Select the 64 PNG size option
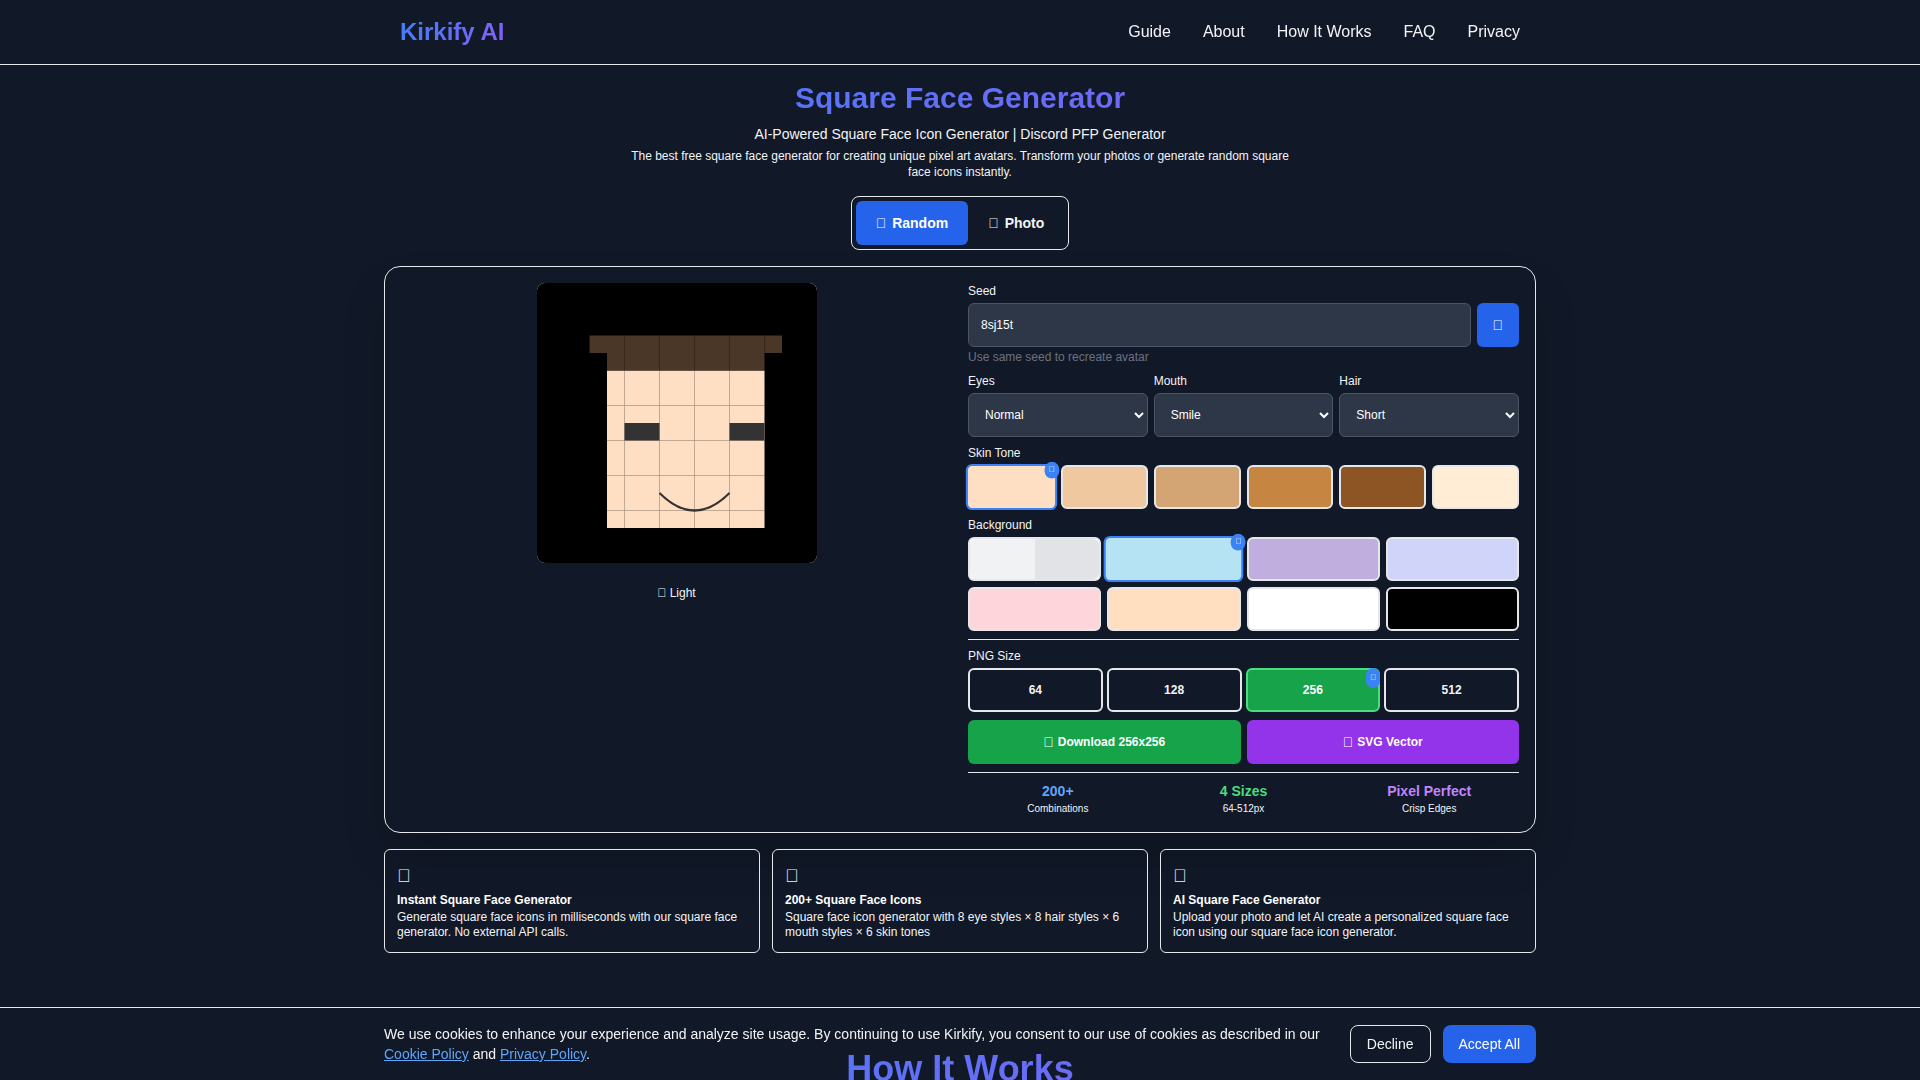 pos(1035,690)
